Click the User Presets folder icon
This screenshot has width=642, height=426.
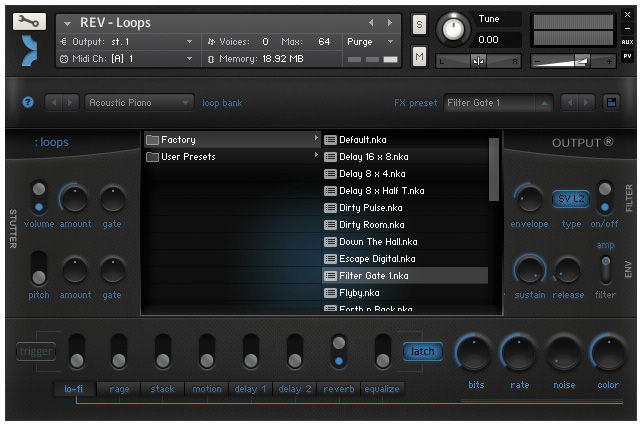[x=152, y=157]
